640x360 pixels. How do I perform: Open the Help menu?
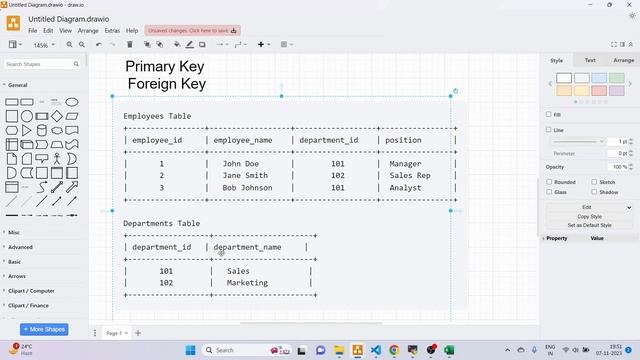(132, 31)
